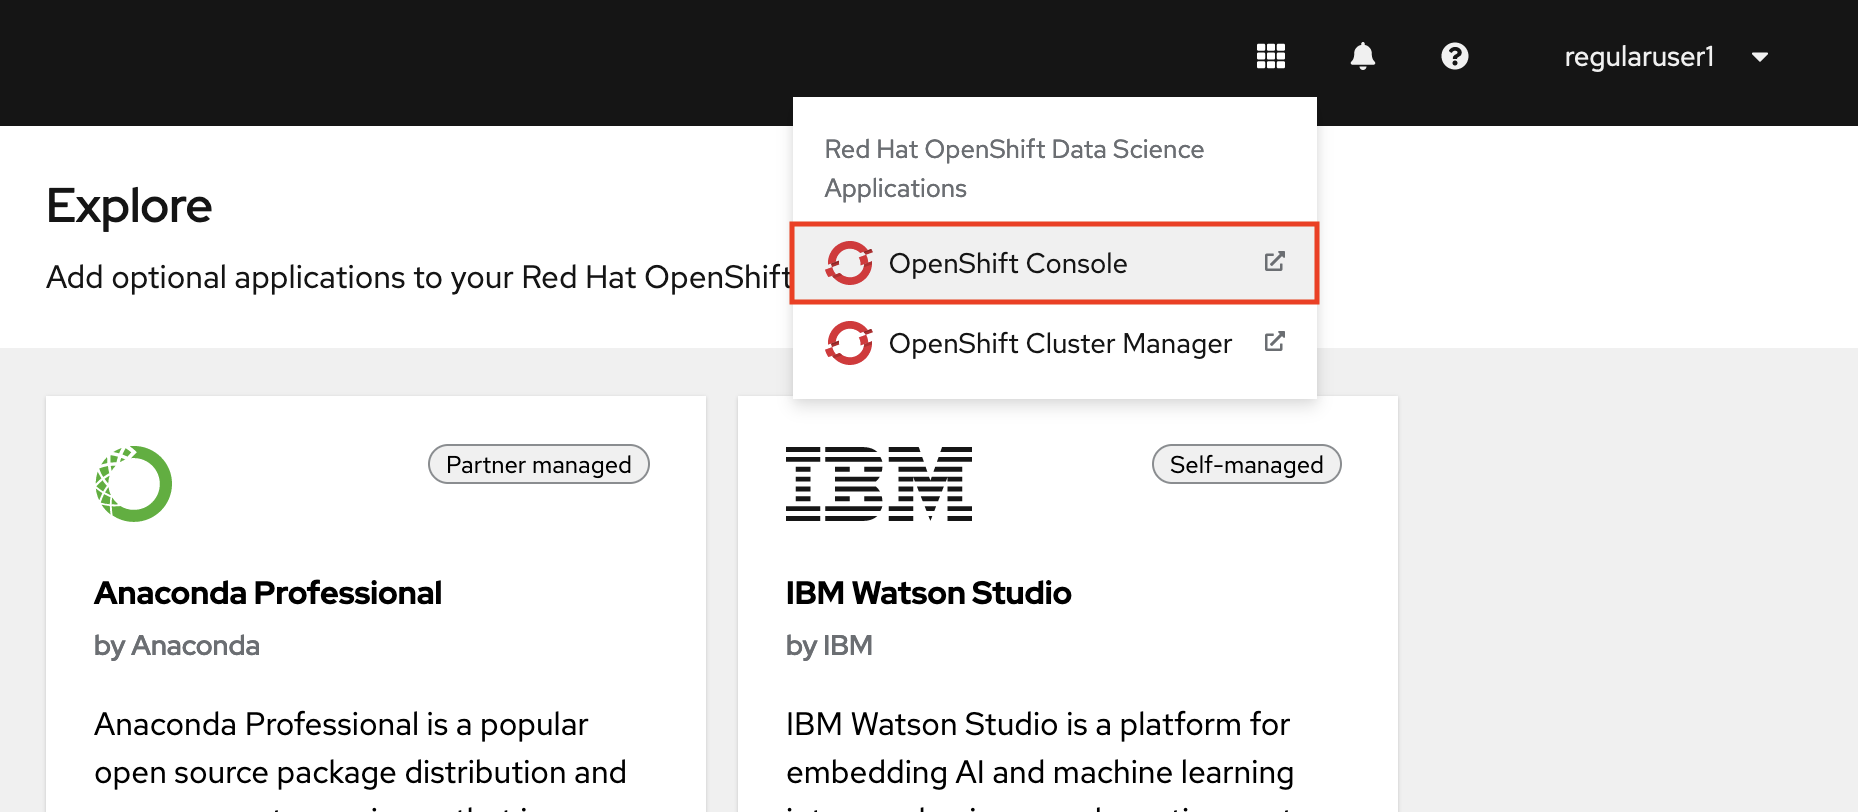Click the 'by IBM' provider text
This screenshot has width=1858, height=812.
click(829, 646)
